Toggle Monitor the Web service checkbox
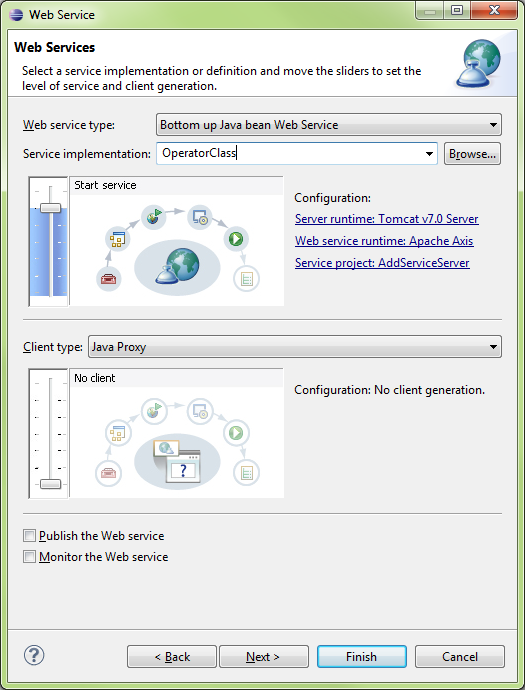Image resolution: width=525 pixels, height=690 pixels. (x=29, y=557)
